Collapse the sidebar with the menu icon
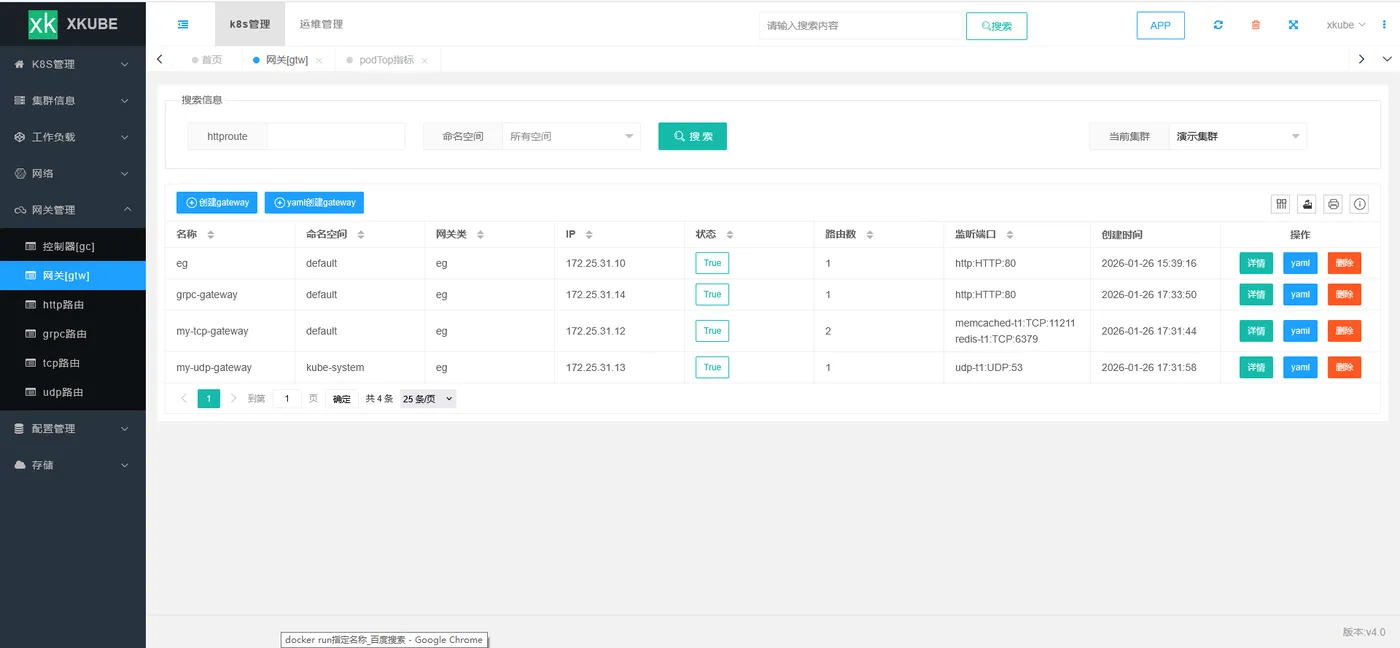1400x648 pixels. tap(183, 24)
